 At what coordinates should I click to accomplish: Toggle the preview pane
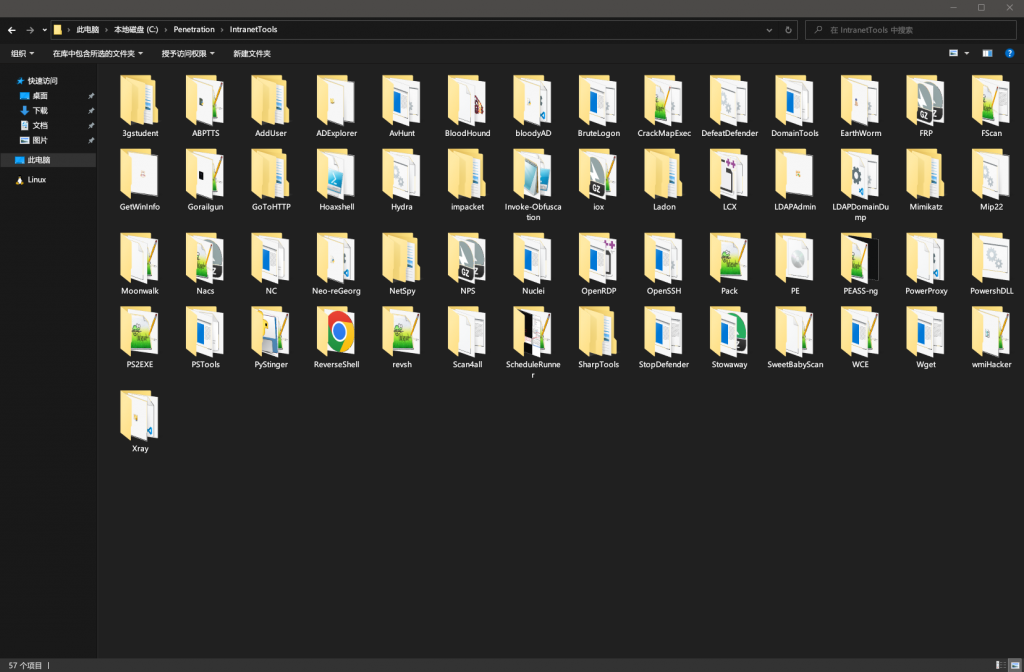[x=987, y=54]
